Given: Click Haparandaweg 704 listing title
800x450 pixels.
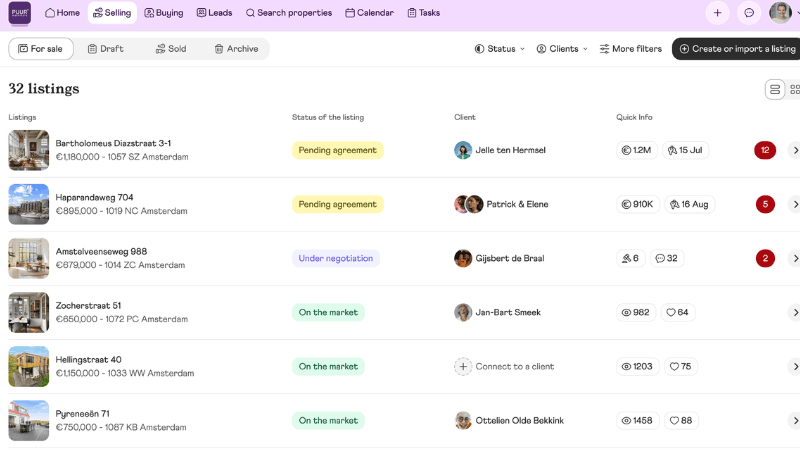Looking at the screenshot, I should click(x=94, y=197).
